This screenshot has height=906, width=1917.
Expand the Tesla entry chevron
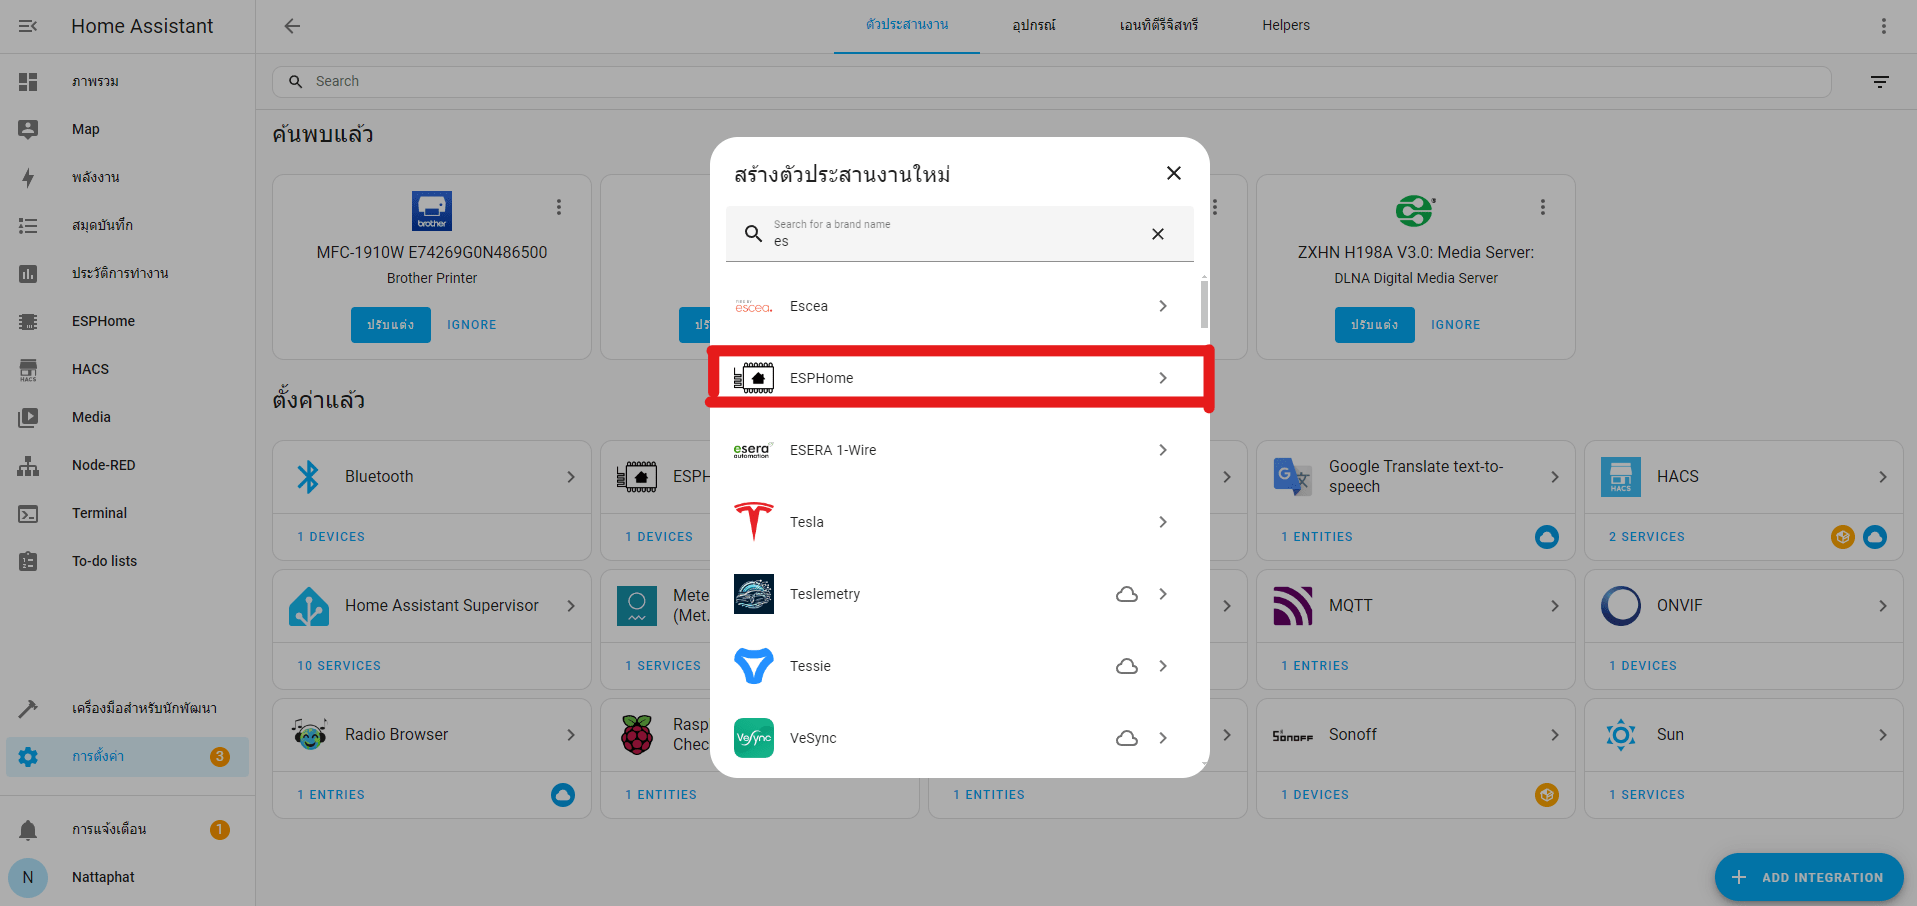click(x=1163, y=522)
